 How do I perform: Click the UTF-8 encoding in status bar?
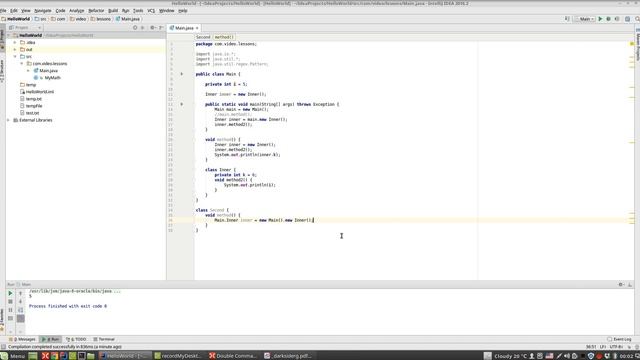tap(616, 347)
